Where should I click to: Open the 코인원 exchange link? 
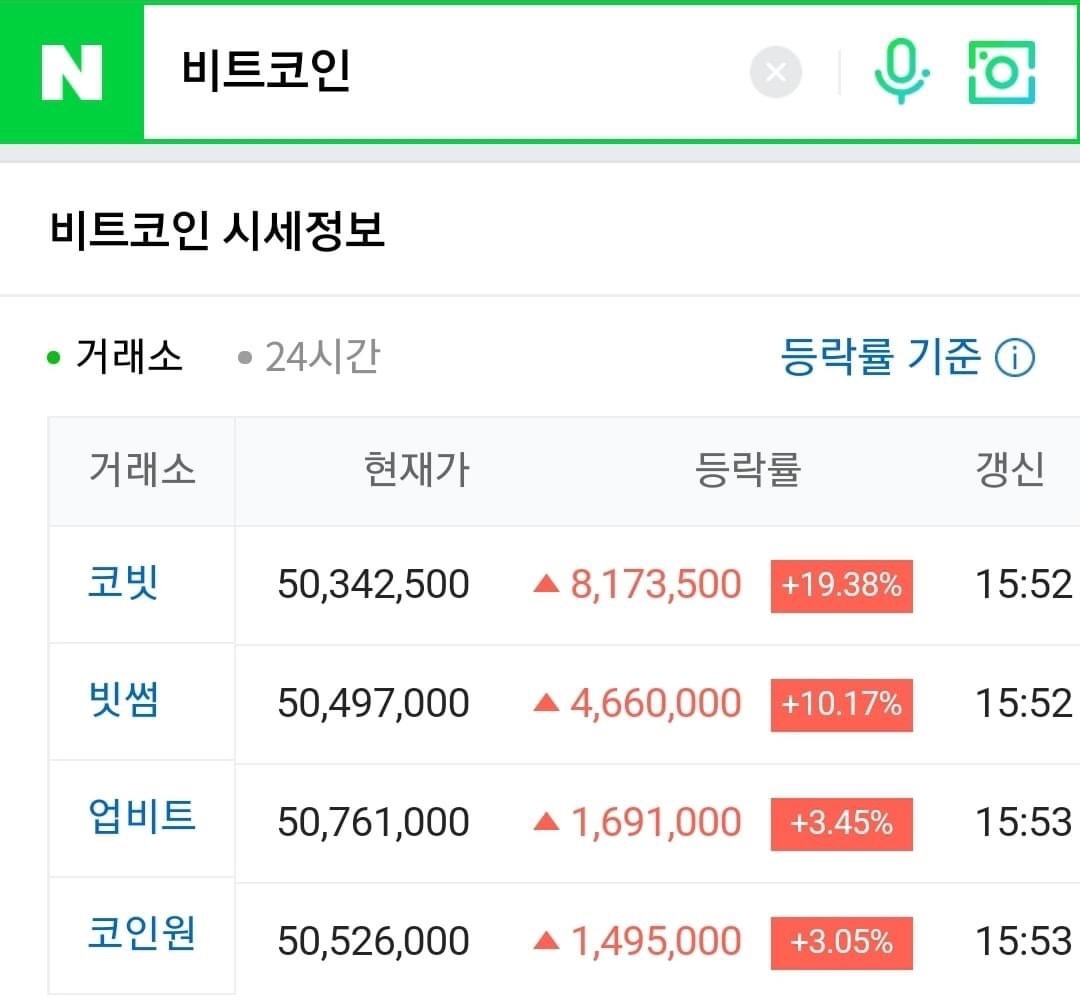[x=142, y=934]
